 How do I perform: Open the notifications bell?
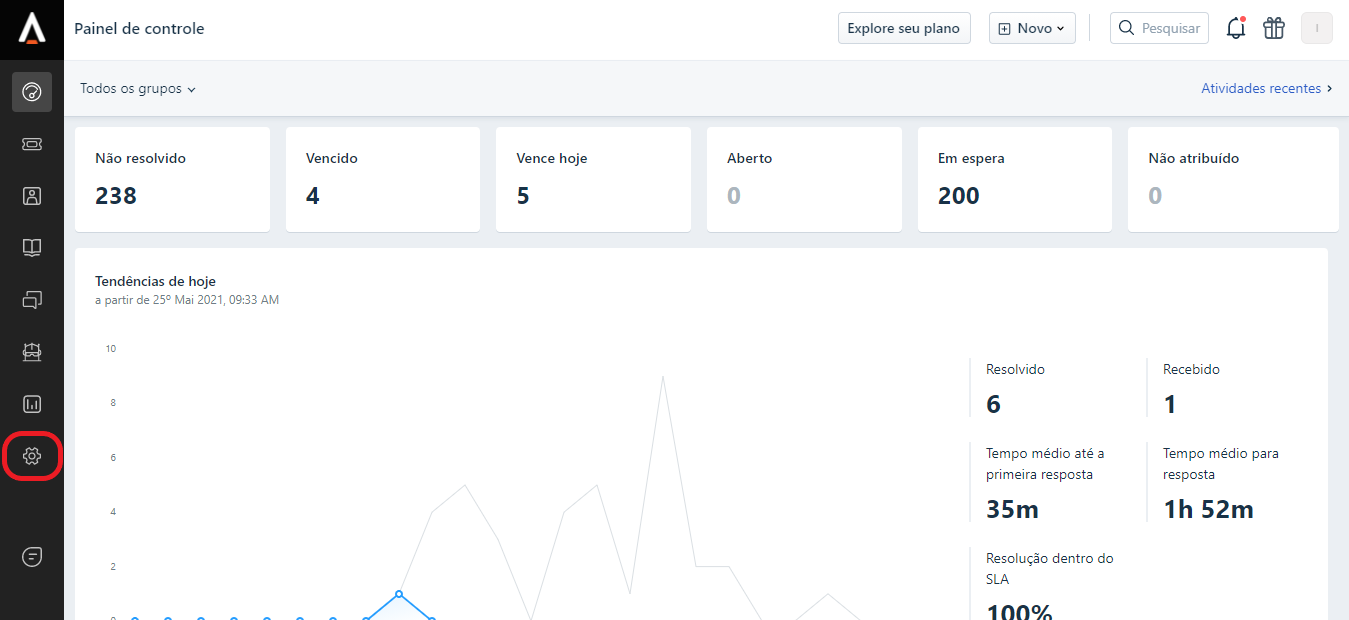coord(1236,28)
